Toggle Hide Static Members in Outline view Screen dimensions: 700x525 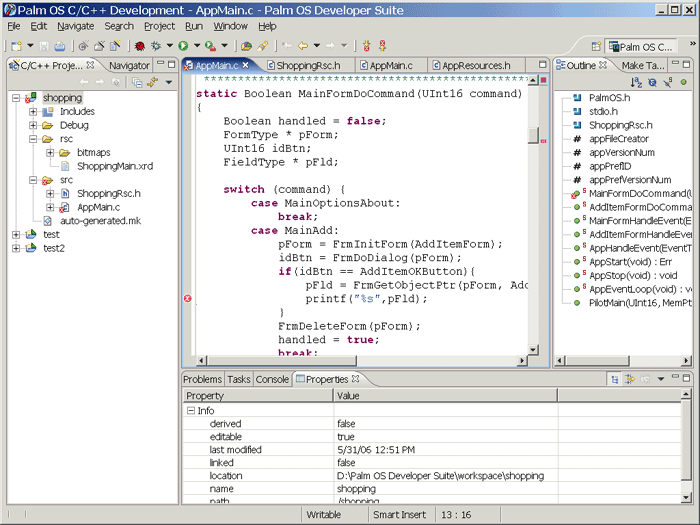pos(668,82)
